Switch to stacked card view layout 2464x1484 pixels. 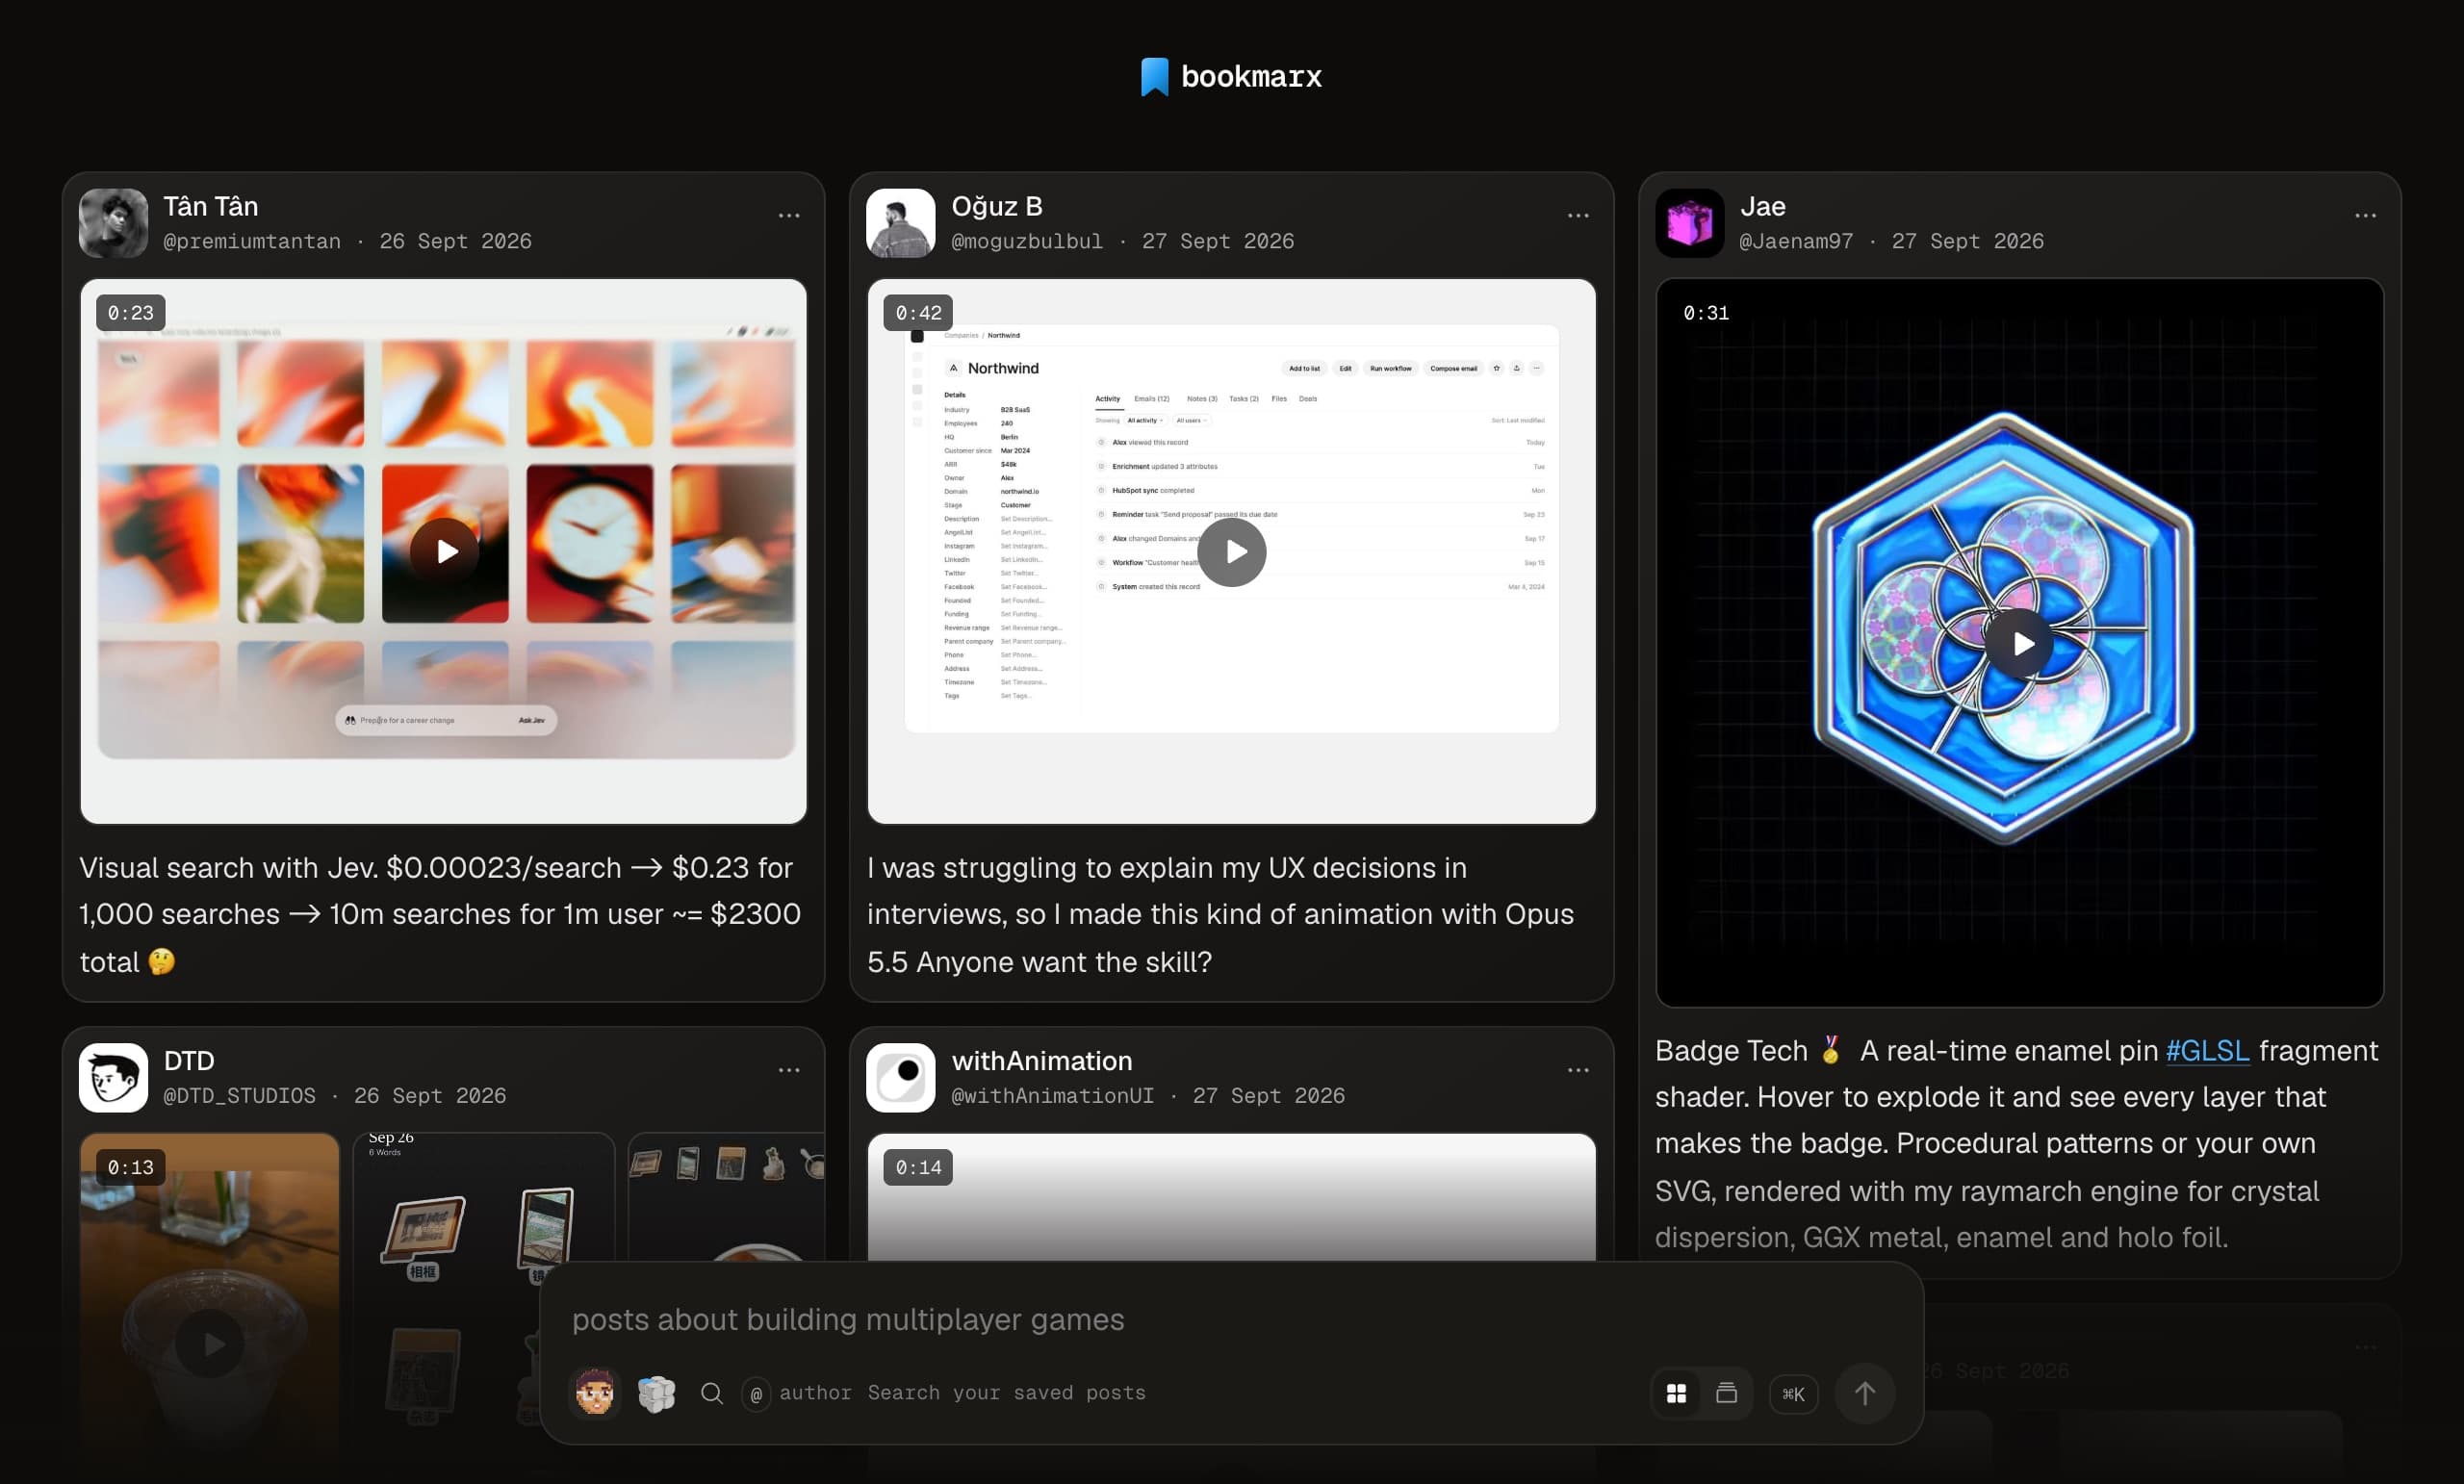click(x=1727, y=1393)
